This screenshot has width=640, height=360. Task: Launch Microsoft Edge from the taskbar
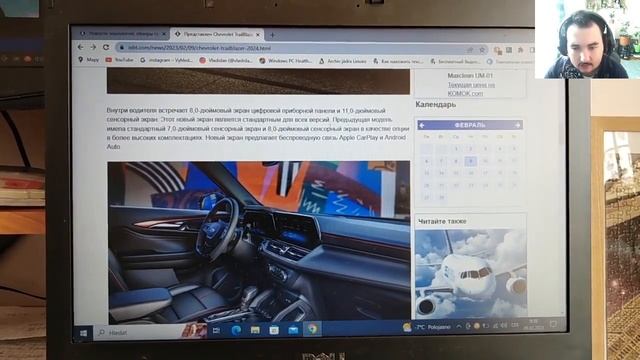click(x=236, y=330)
